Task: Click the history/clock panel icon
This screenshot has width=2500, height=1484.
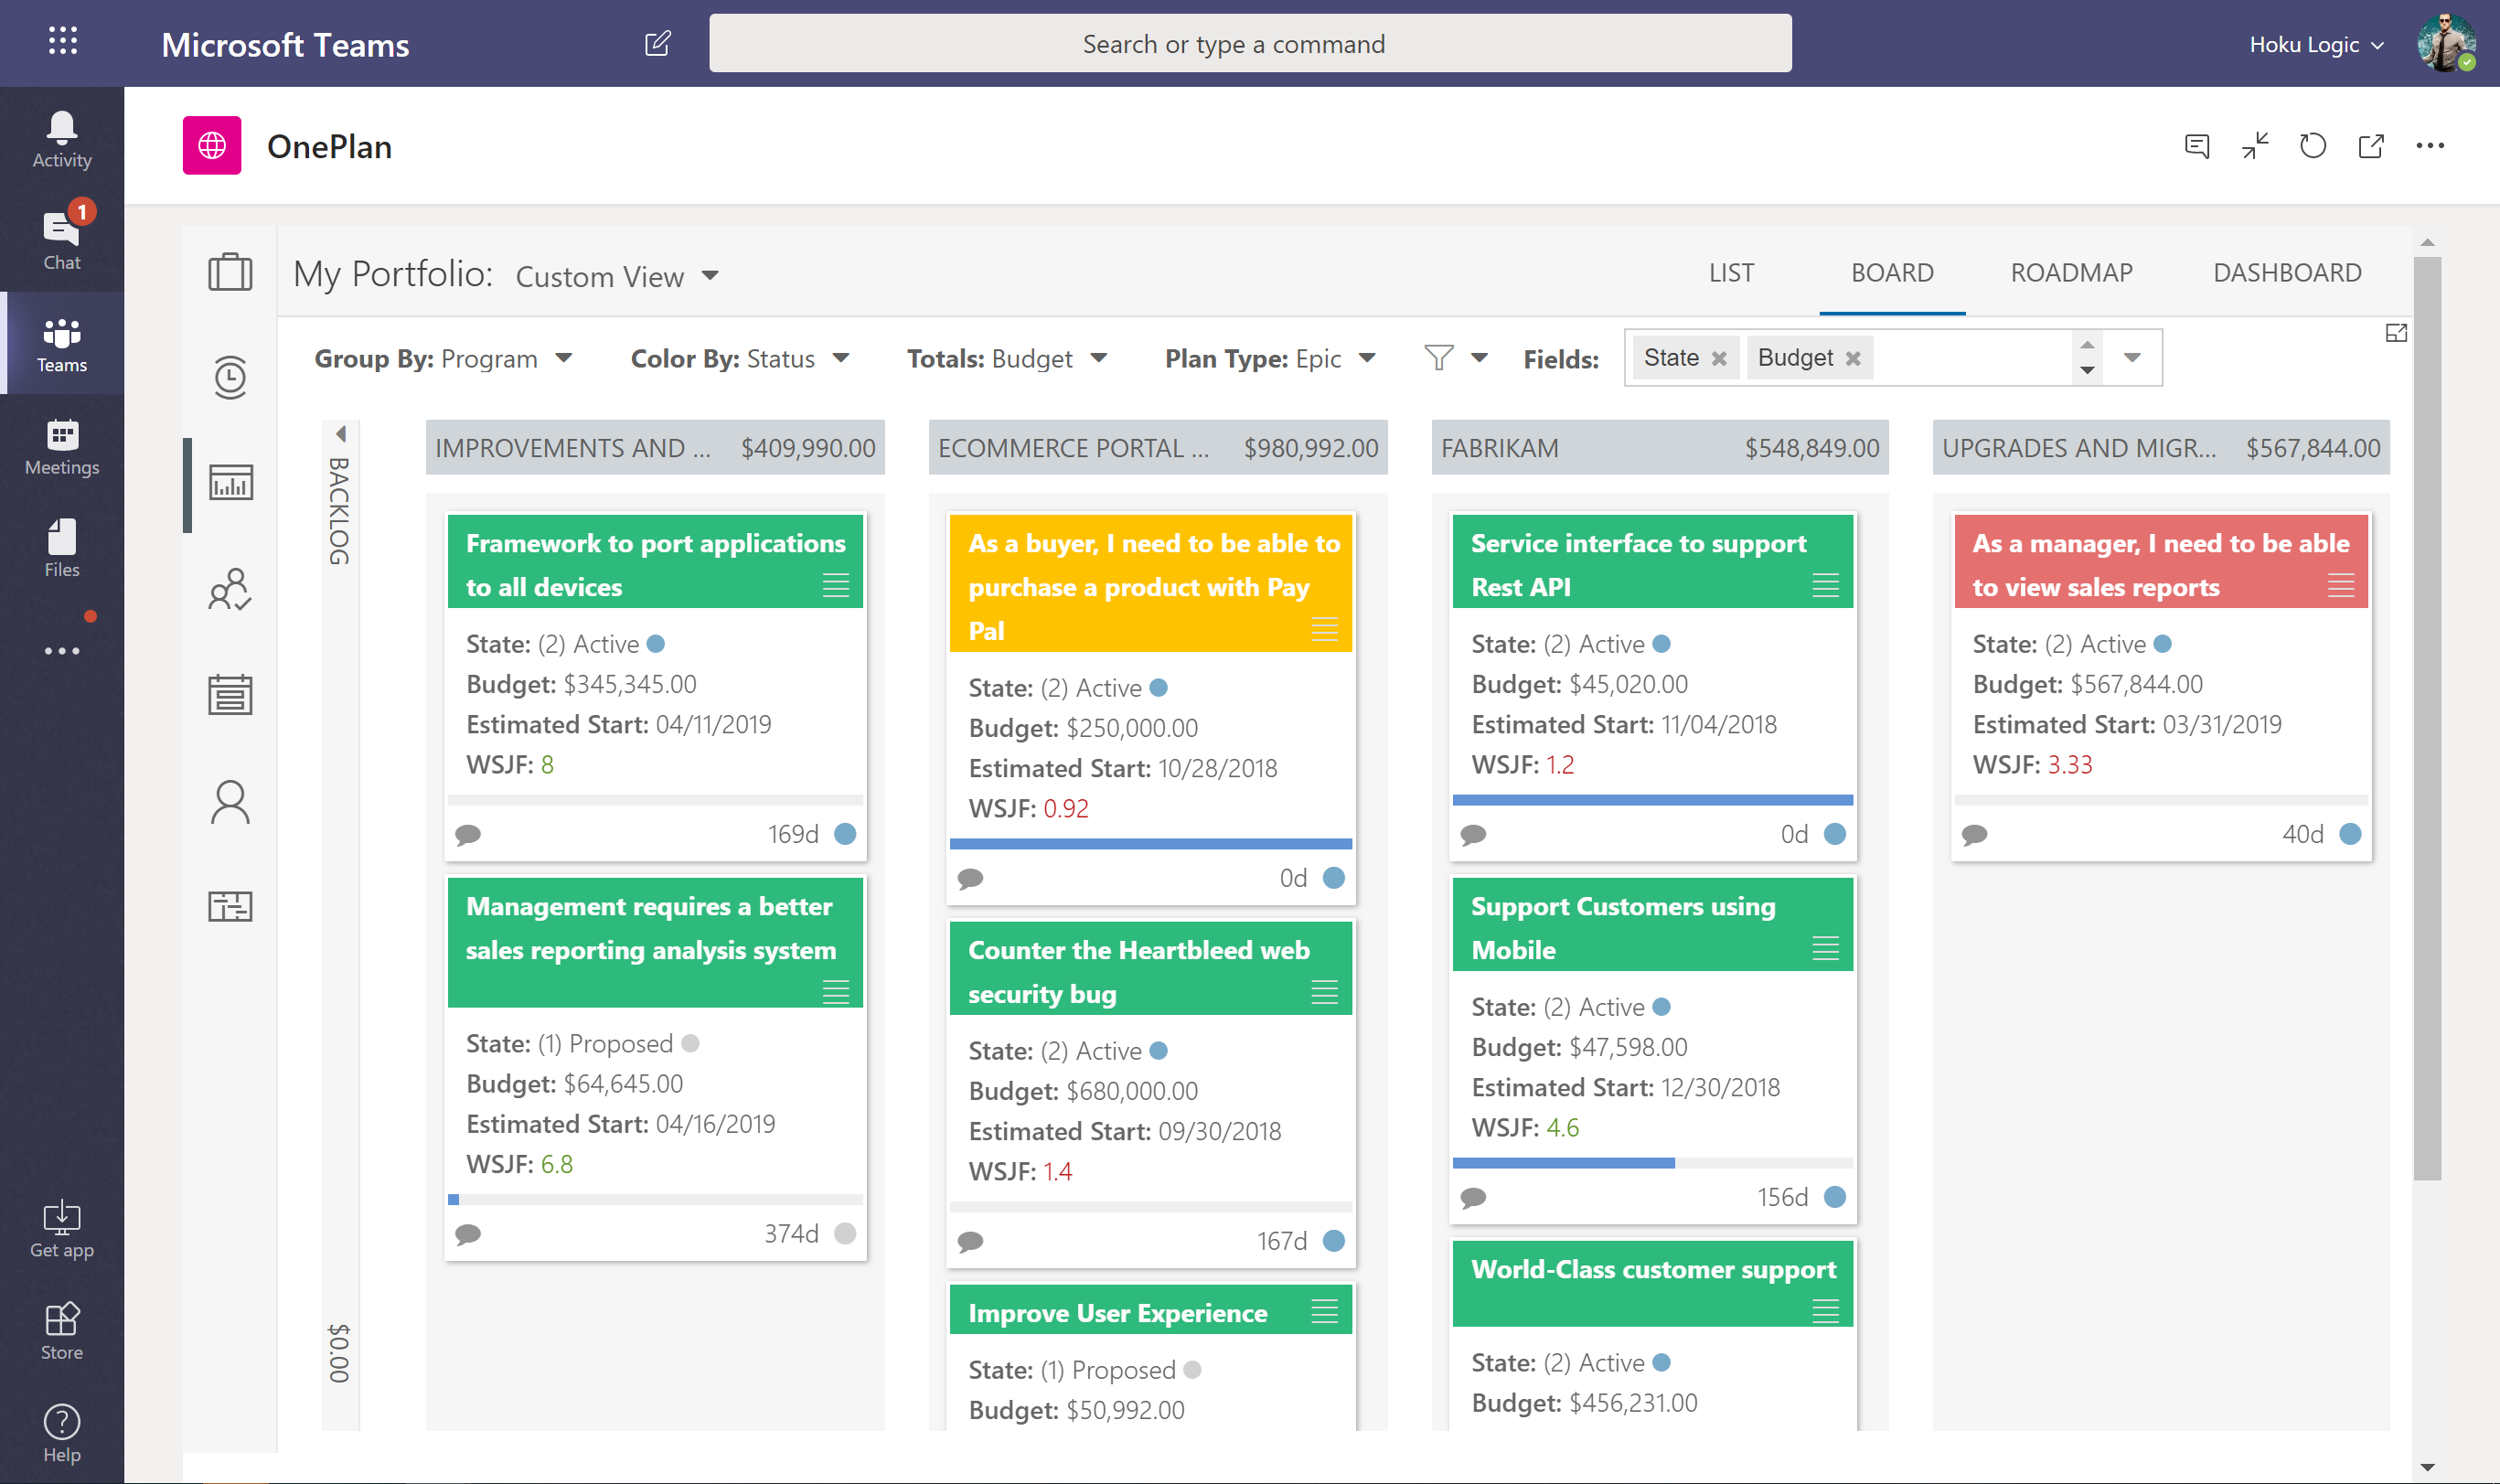Action: (230, 377)
